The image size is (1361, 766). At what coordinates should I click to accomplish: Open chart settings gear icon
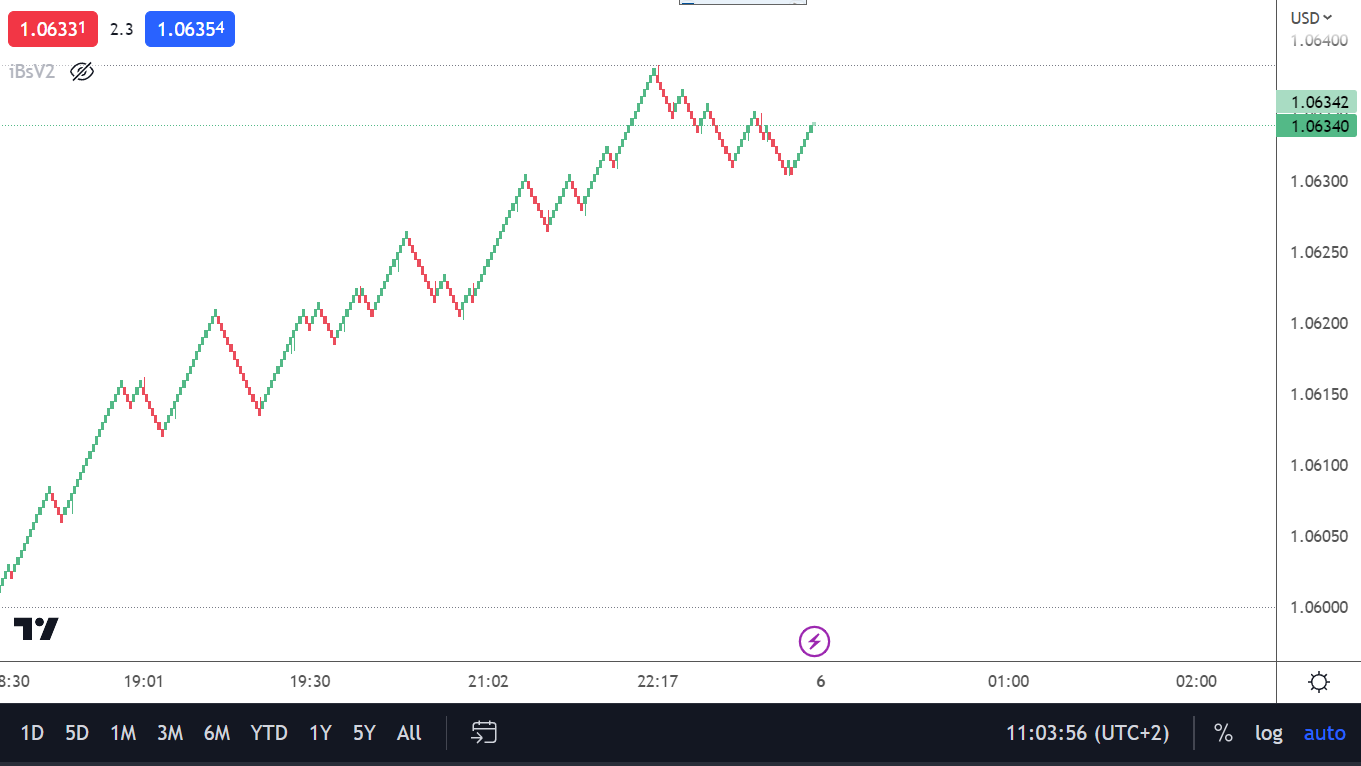click(1318, 683)
